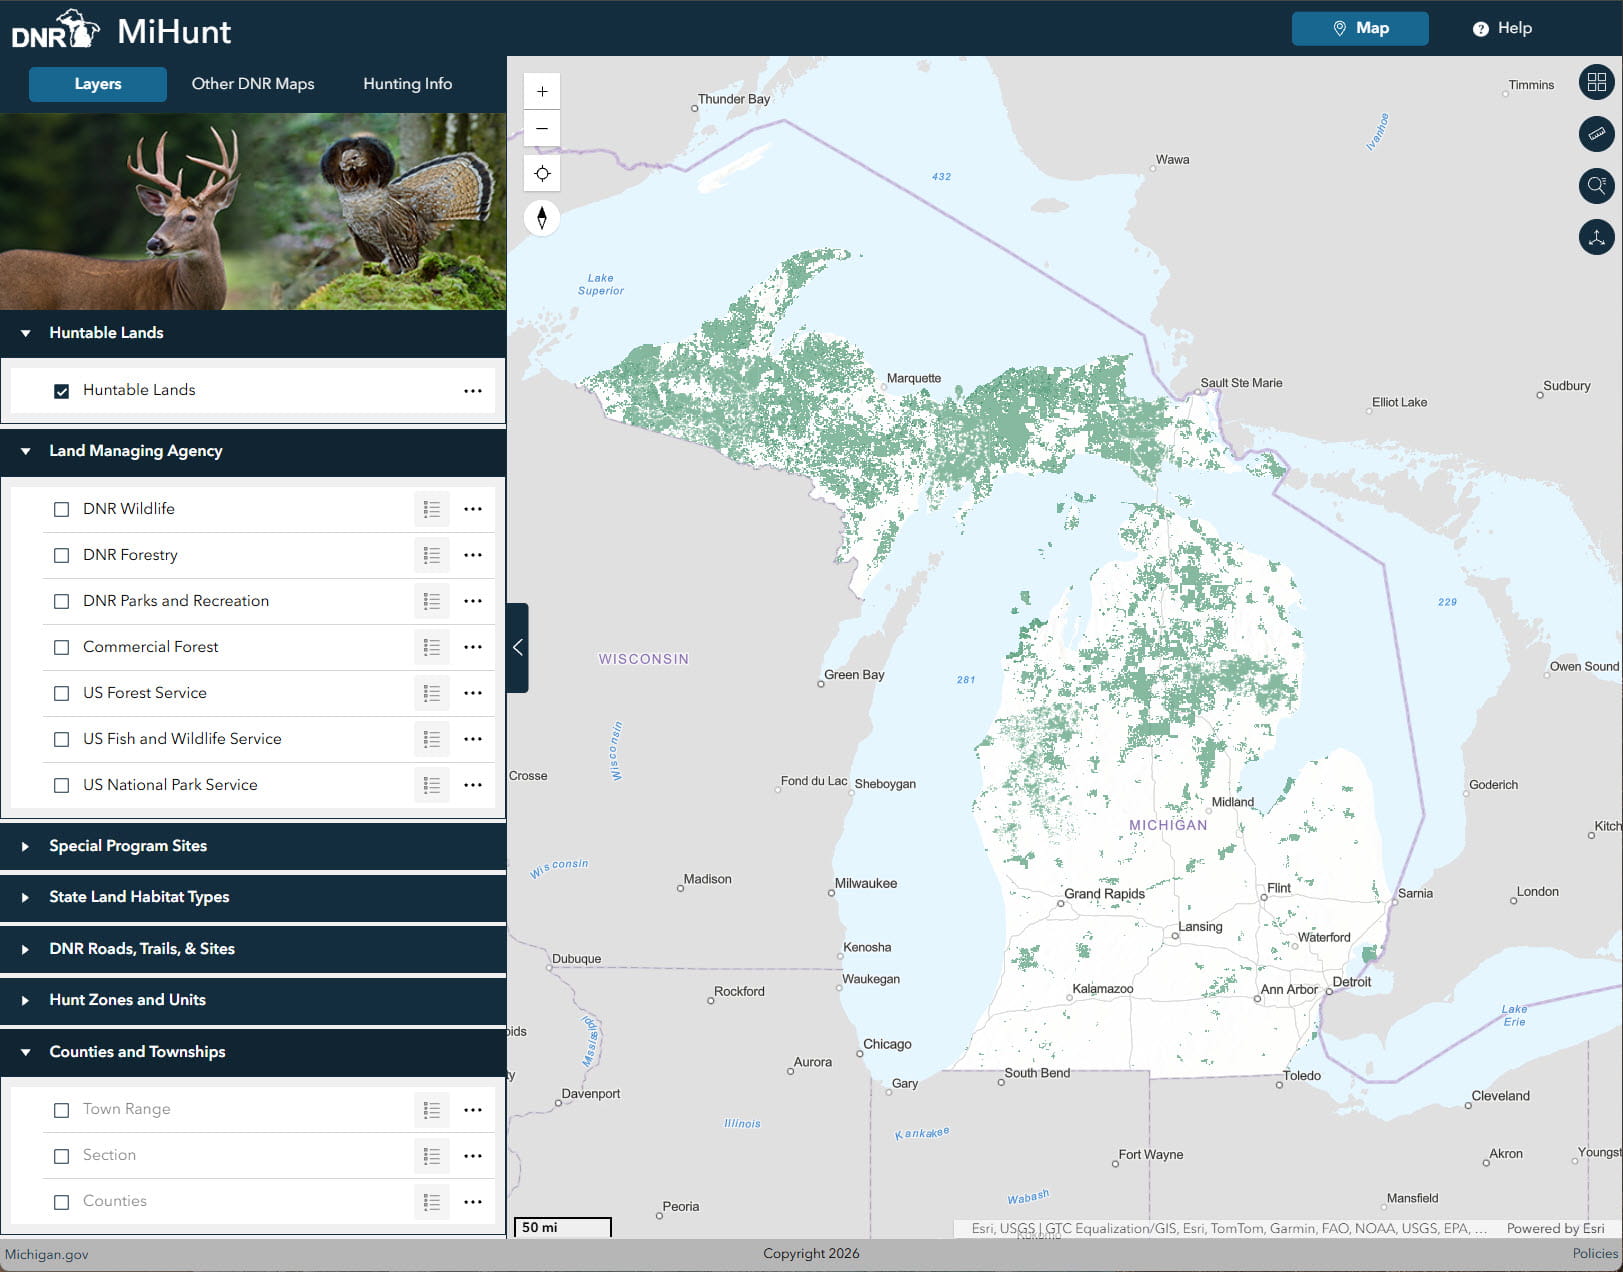Collapse the Land Managing Agency group
Image resolution: width=1623 pixels, height=1272 pixels.
point(253,451)
